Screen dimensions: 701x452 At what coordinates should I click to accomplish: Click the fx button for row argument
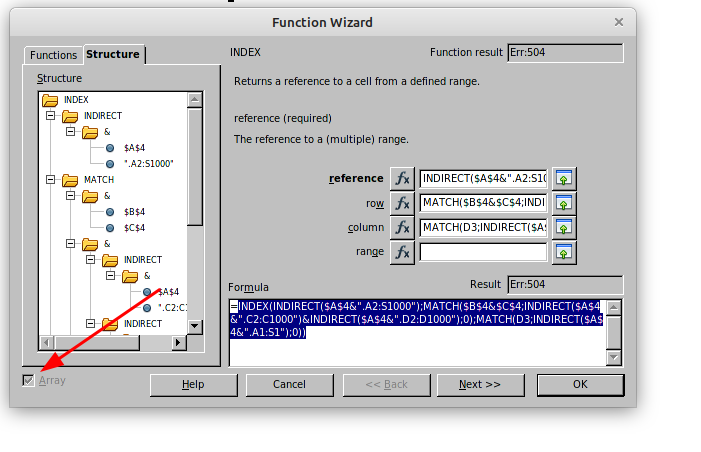(402, 203)
